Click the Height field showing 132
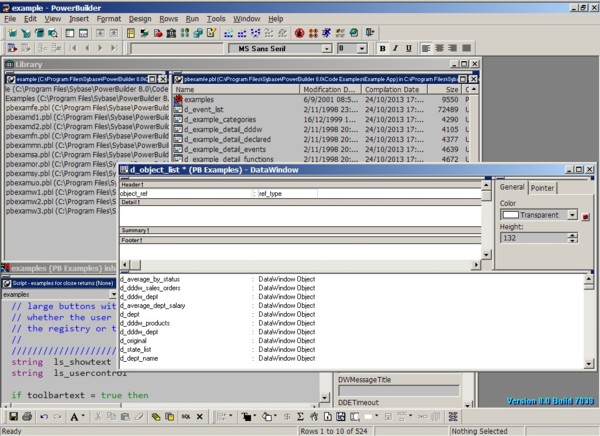Image resolution: width=600 pixels, height=436 pixels. click(x=534, y=238)
